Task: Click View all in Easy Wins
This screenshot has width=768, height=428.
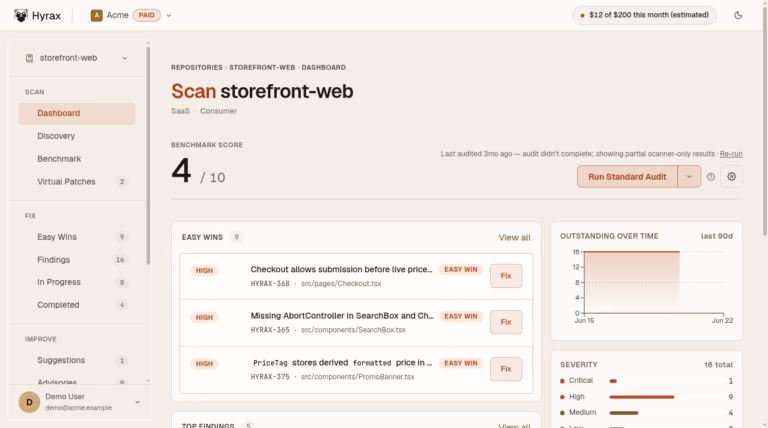Action: point(514,238)
